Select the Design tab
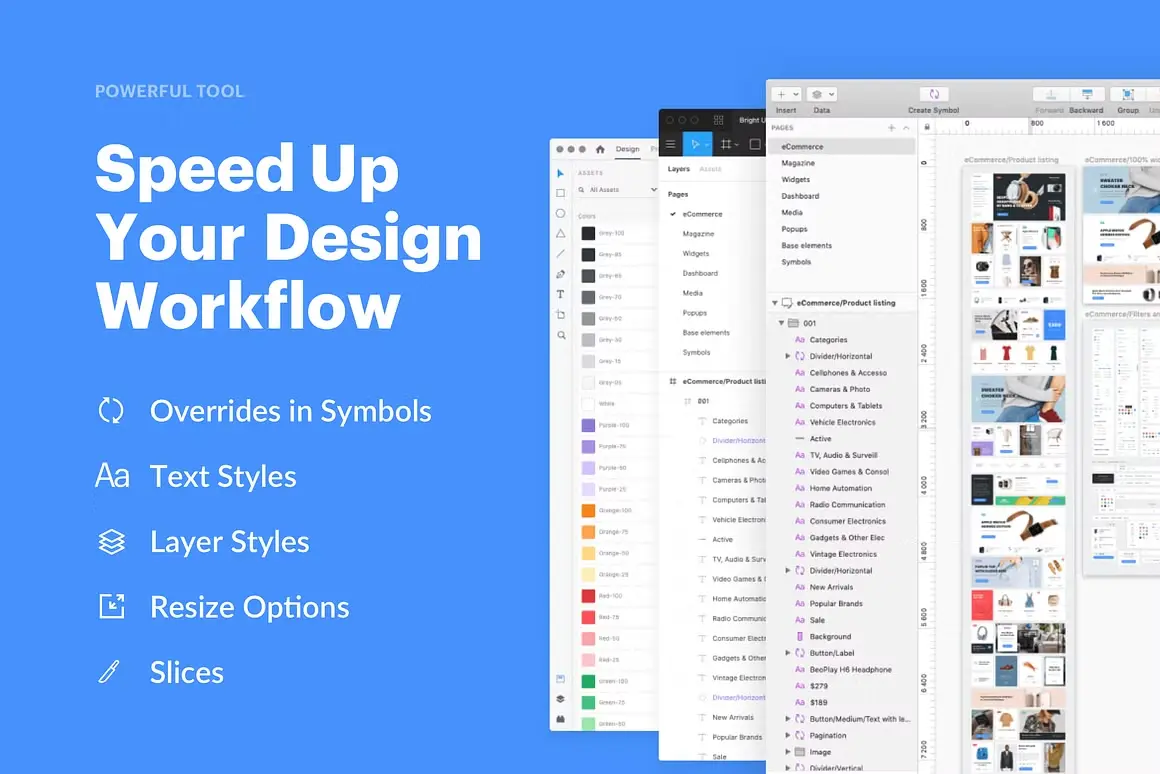Viewport: 1160px width, 774px height. coord(628,148)
